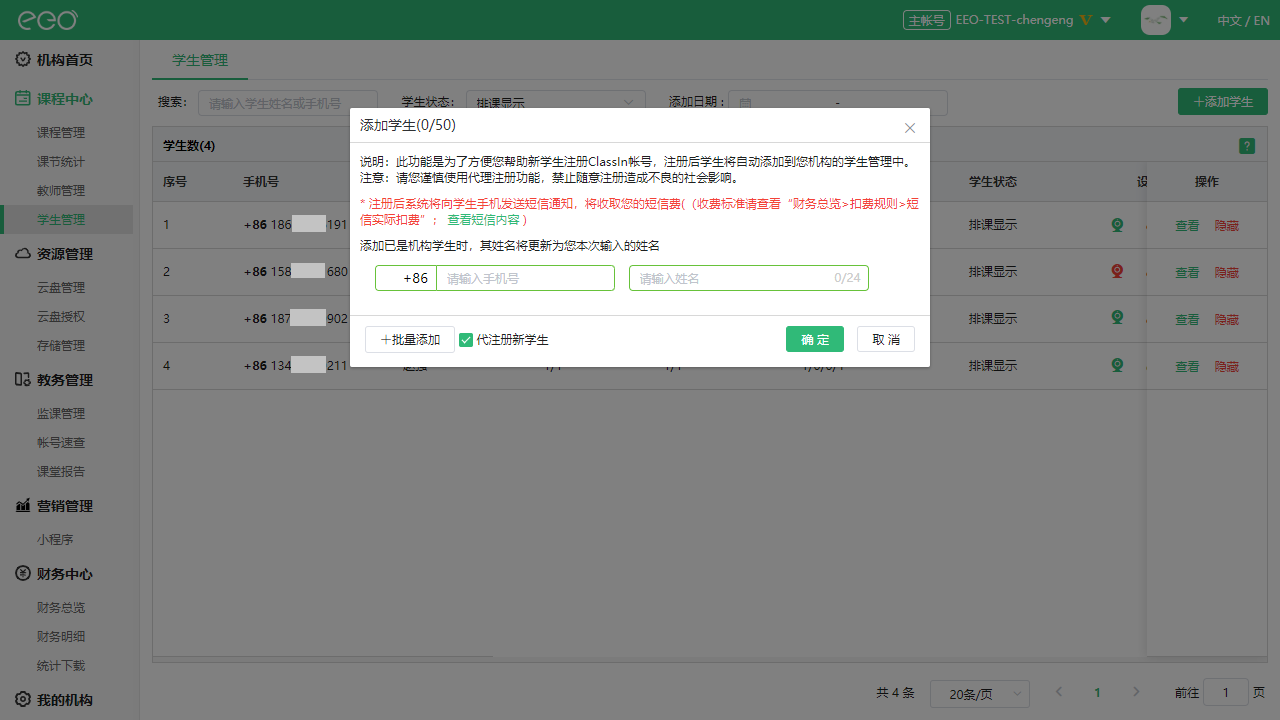Click the 机构首页 badge icon
Image resolution: width=1280 pixels, height=720 pixels.
tap(23, 60)
